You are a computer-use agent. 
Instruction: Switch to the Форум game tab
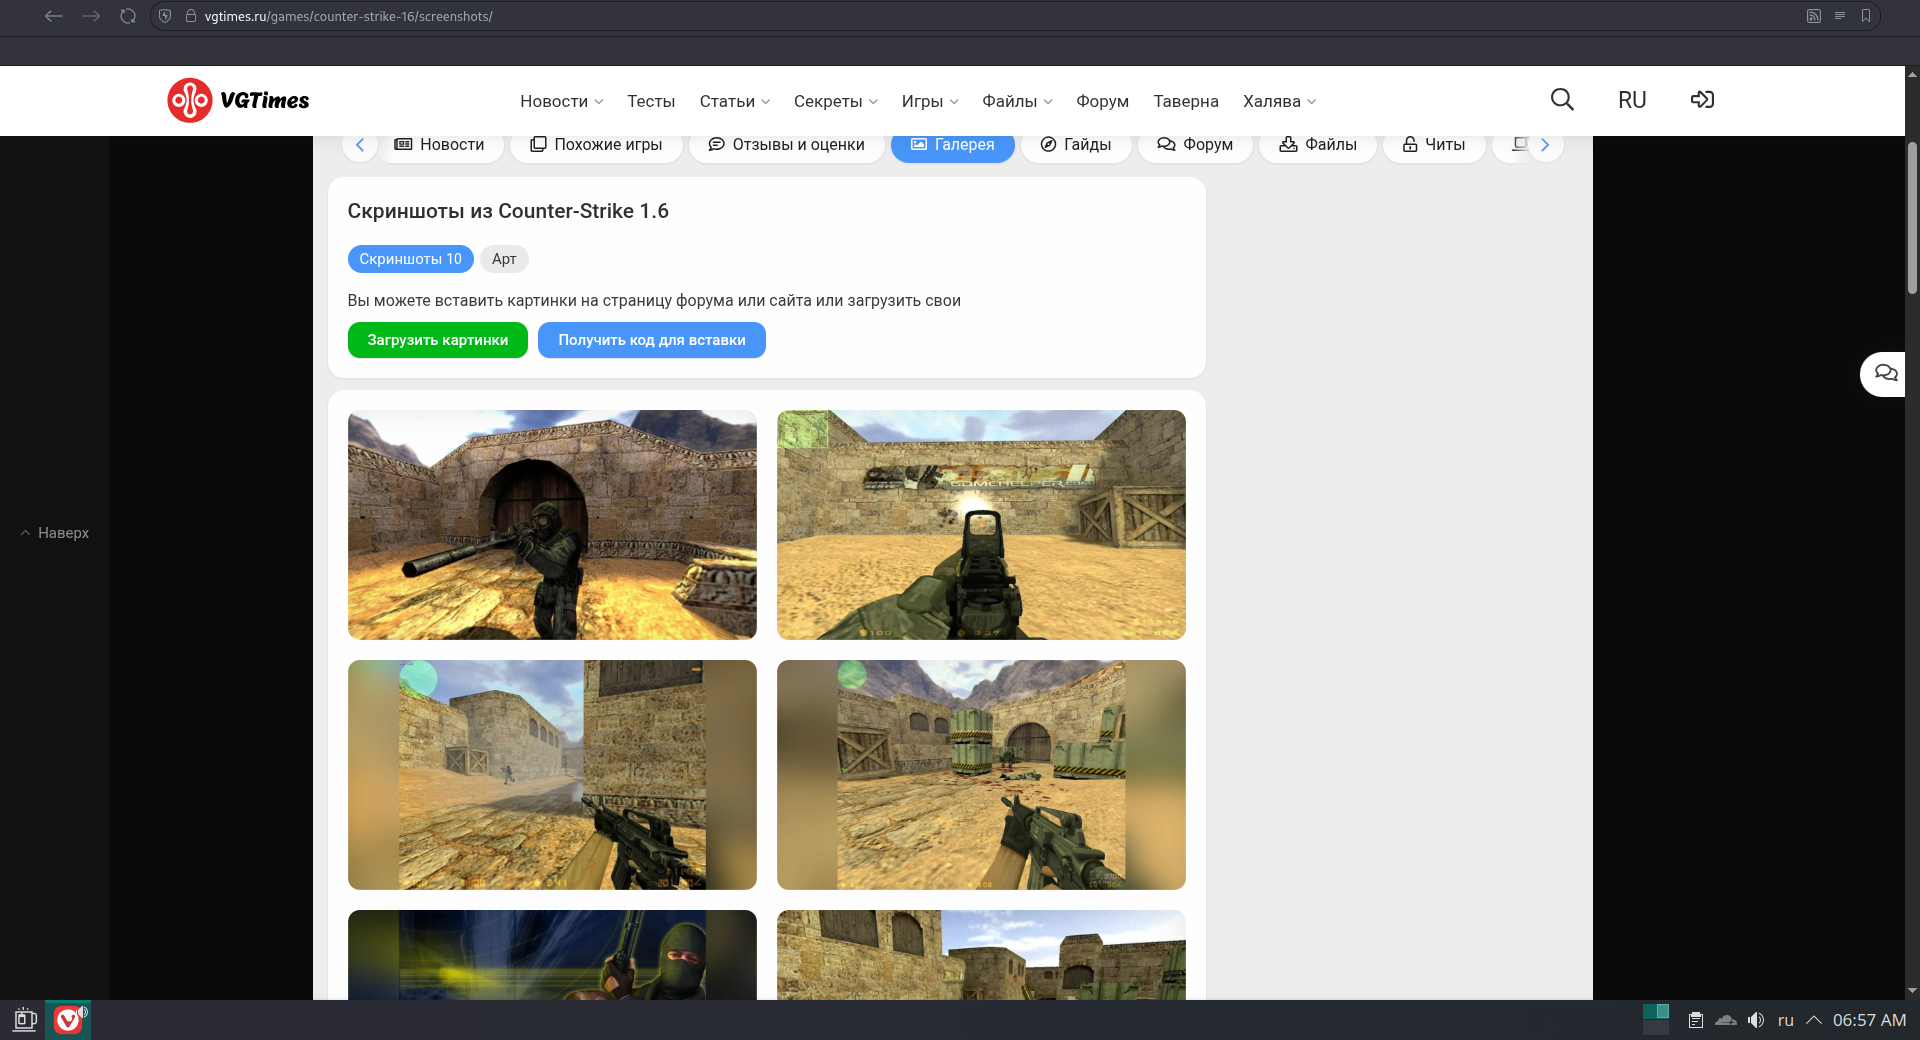pyautogui.click(x=1195, y=145)
